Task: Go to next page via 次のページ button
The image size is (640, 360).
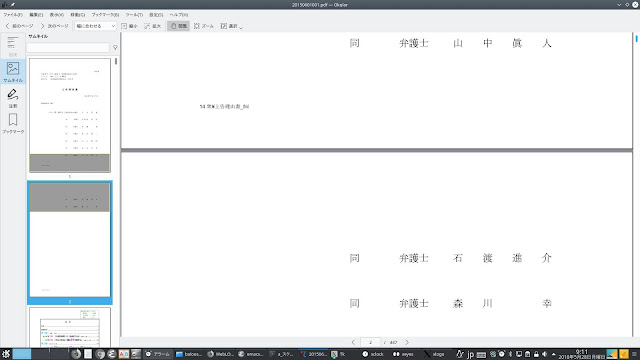Action: pyautogui.click(x=54, y=26)
